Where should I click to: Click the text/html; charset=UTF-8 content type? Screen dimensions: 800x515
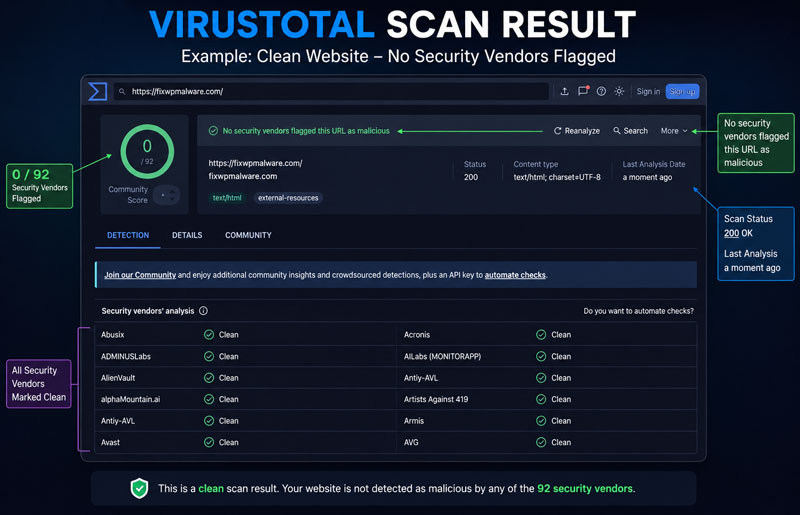click(557, 177)
